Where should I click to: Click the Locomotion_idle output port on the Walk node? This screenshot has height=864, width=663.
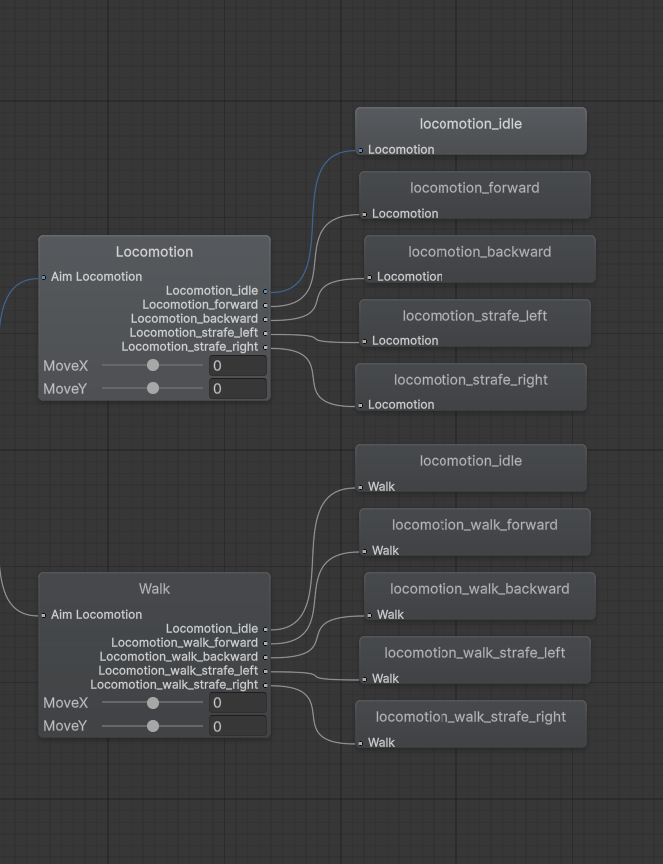click(265, 629)
